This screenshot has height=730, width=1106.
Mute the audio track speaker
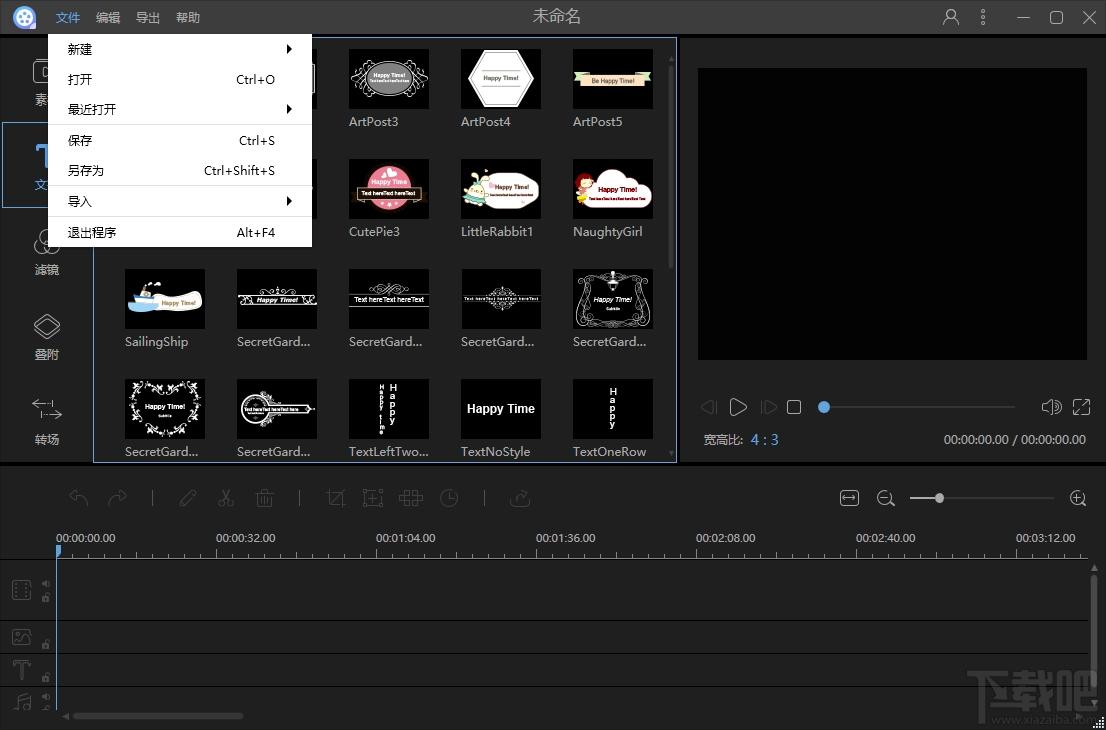point(46,696)
